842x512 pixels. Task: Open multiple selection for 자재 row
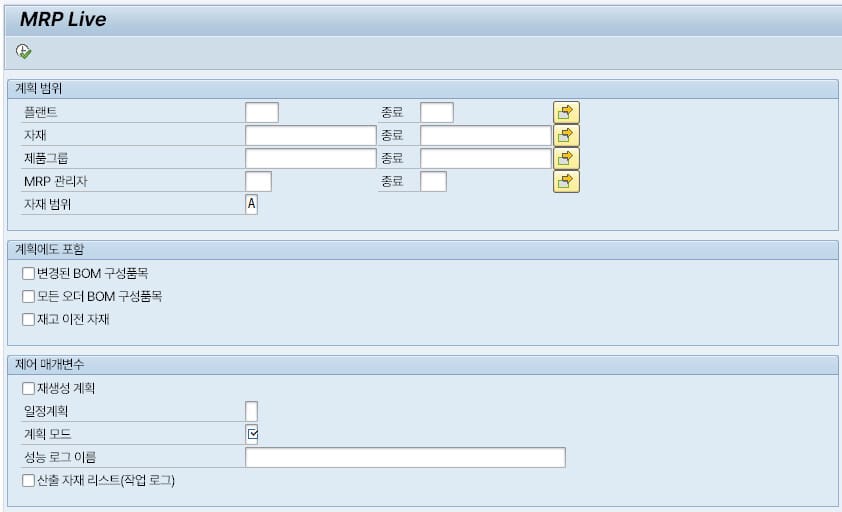point(566,135)
